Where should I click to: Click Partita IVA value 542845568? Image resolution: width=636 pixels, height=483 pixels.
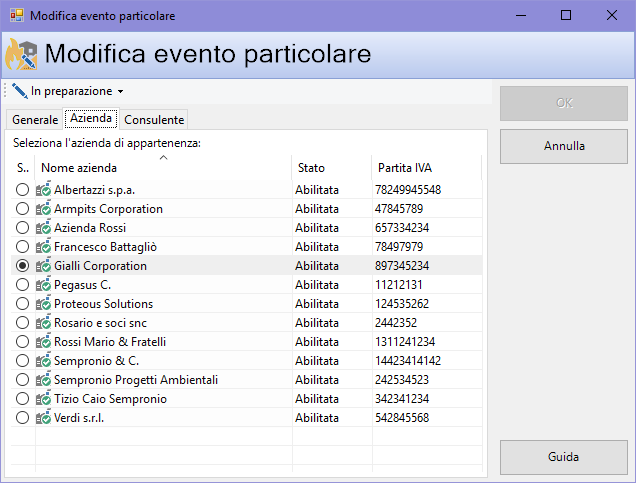pyautogui.click(x=402, y=418)
